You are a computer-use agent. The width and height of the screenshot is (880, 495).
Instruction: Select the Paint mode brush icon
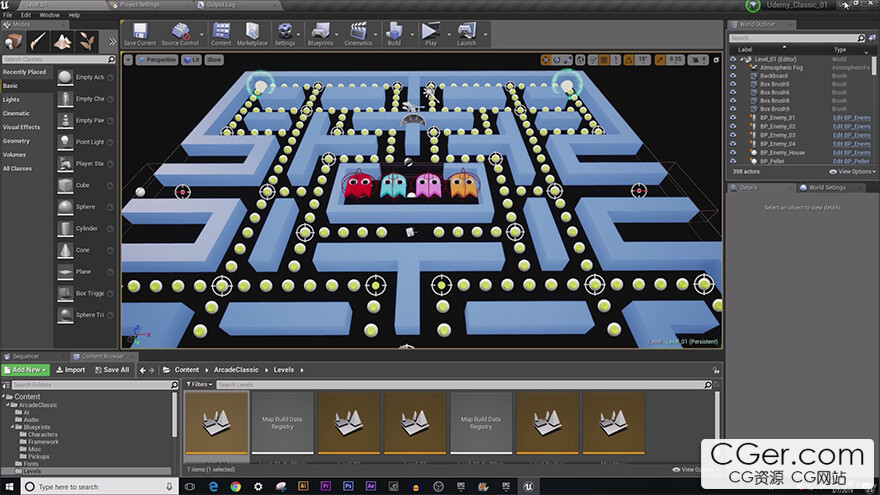click(x=38, y=42)
